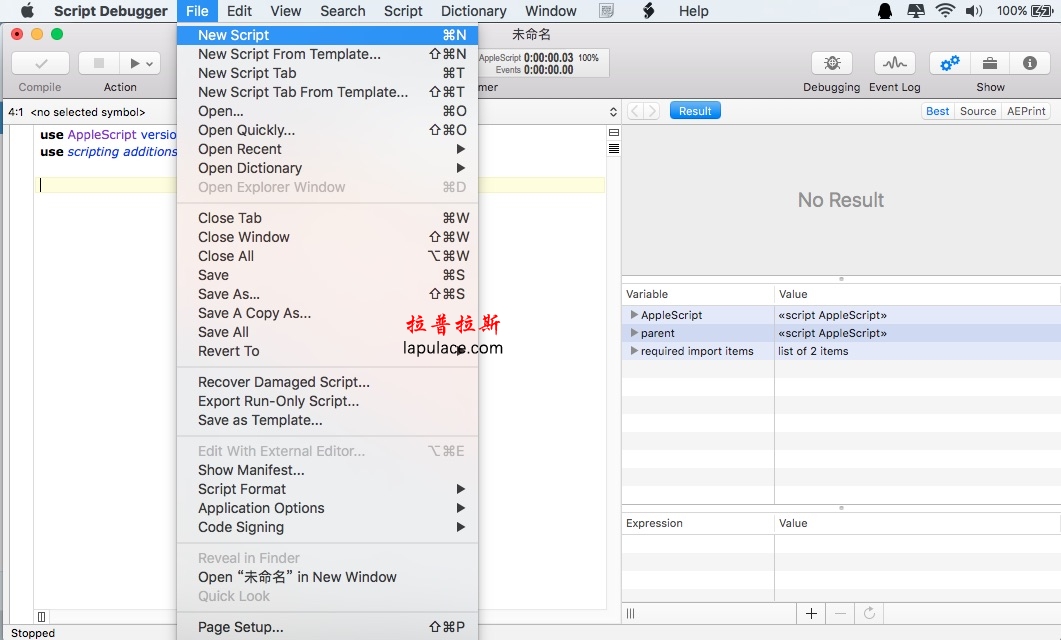This screenshot has width=1061, height=640.
Task: Choose Page Setup… menu item
Action: (328, 627)
